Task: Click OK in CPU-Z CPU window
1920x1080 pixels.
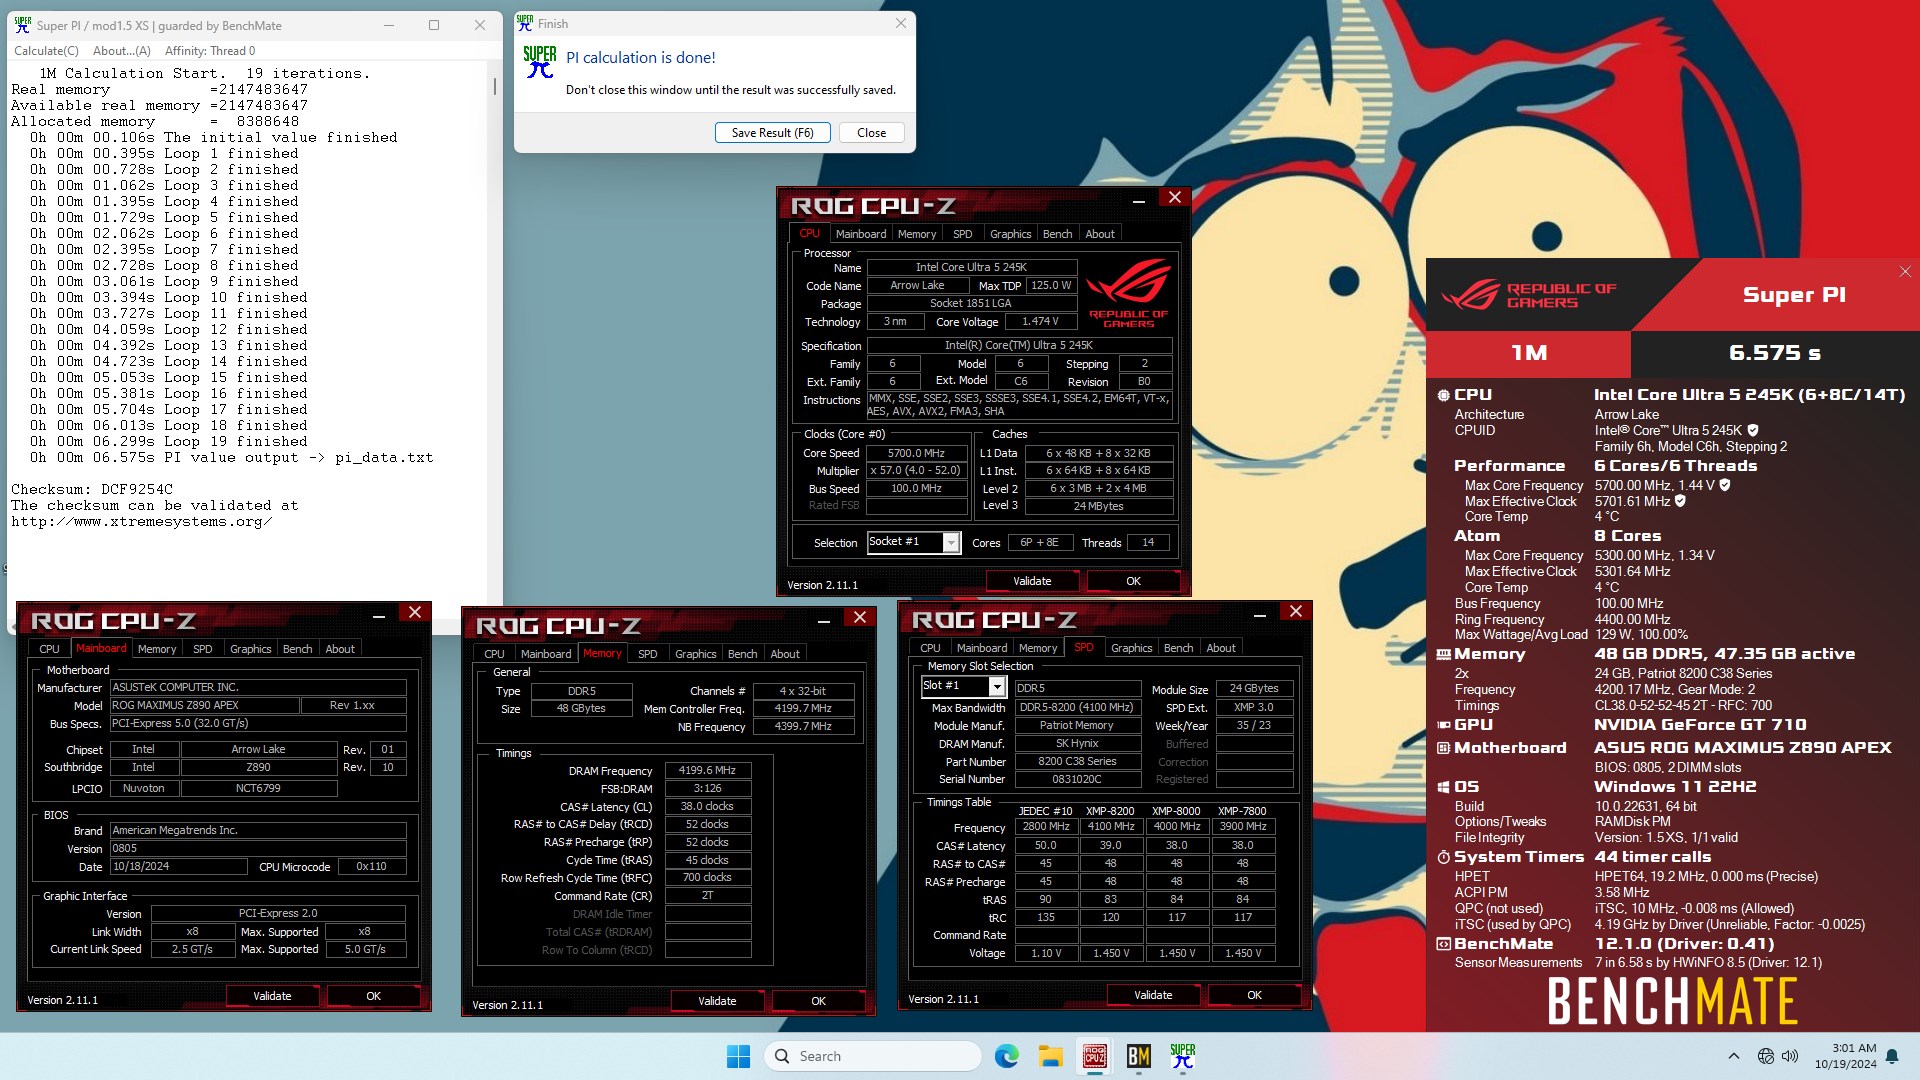Action: click(1133, 581)
